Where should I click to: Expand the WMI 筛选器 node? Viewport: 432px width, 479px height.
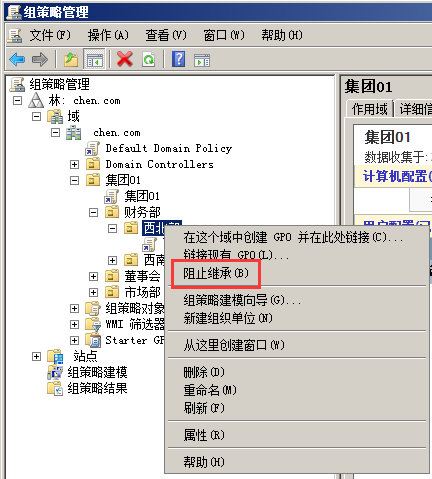tap(74, 324)
